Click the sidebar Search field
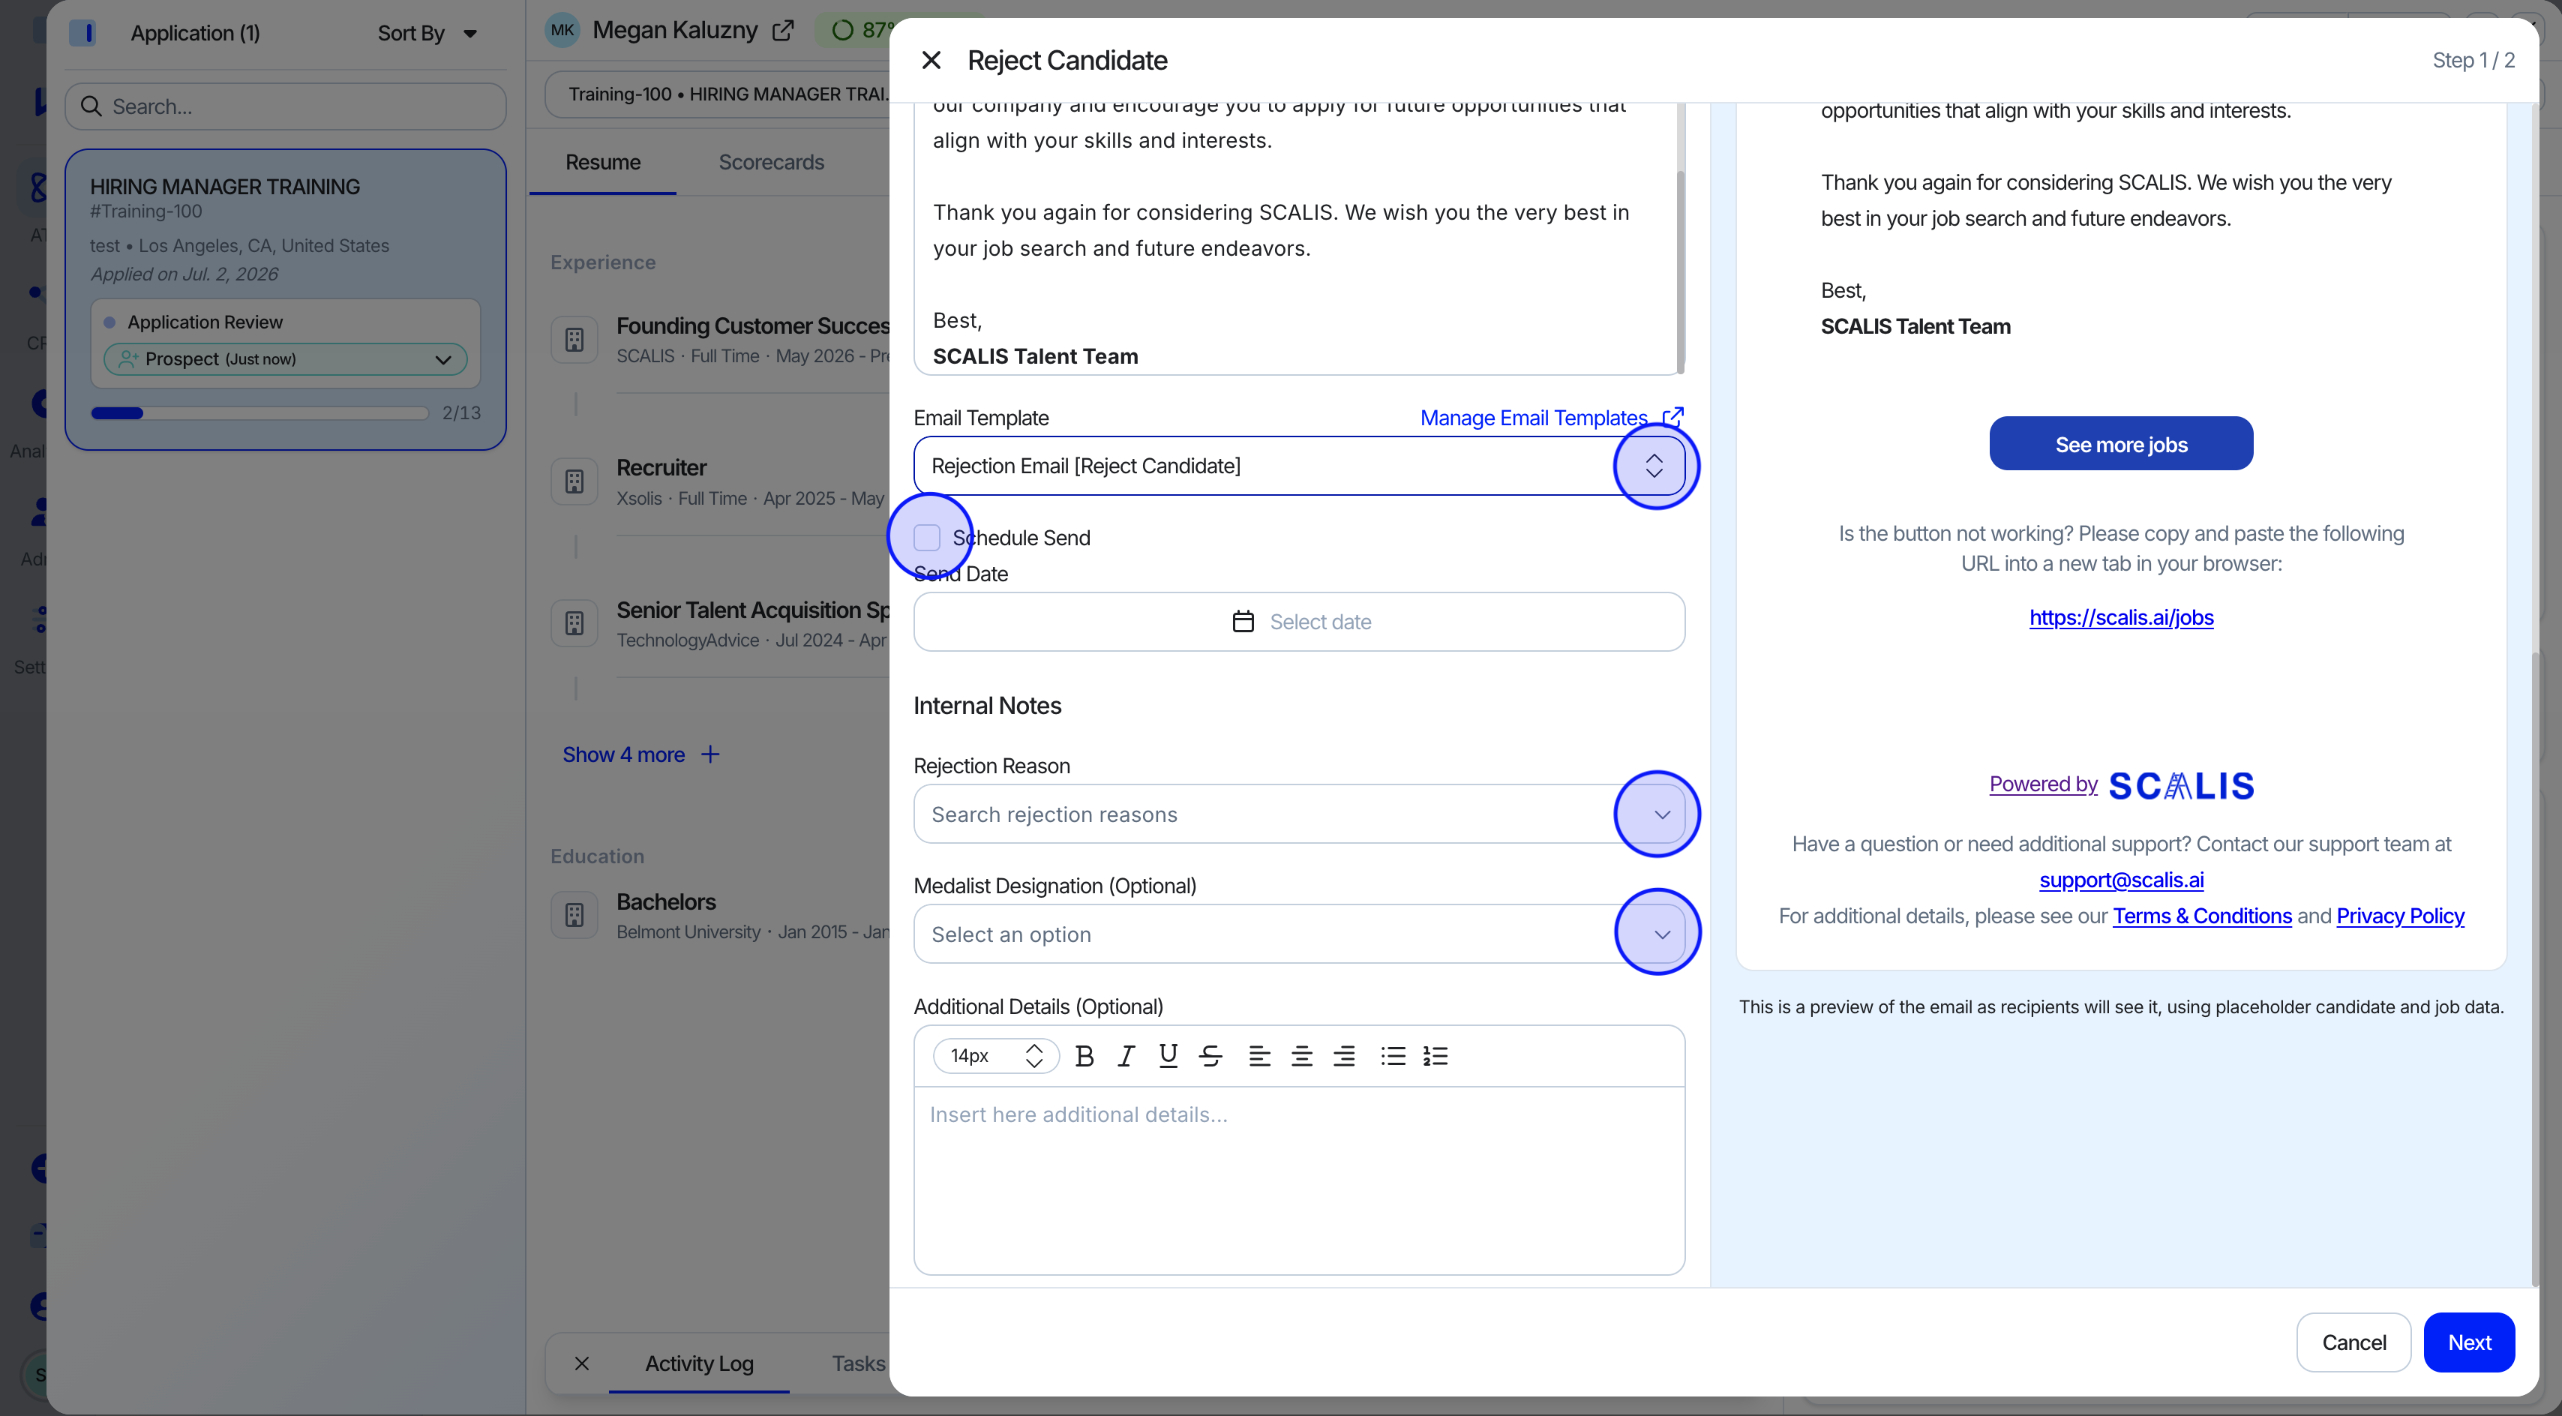The height and width of the screenshot is (1416, 2562). [x=286, y=106]
